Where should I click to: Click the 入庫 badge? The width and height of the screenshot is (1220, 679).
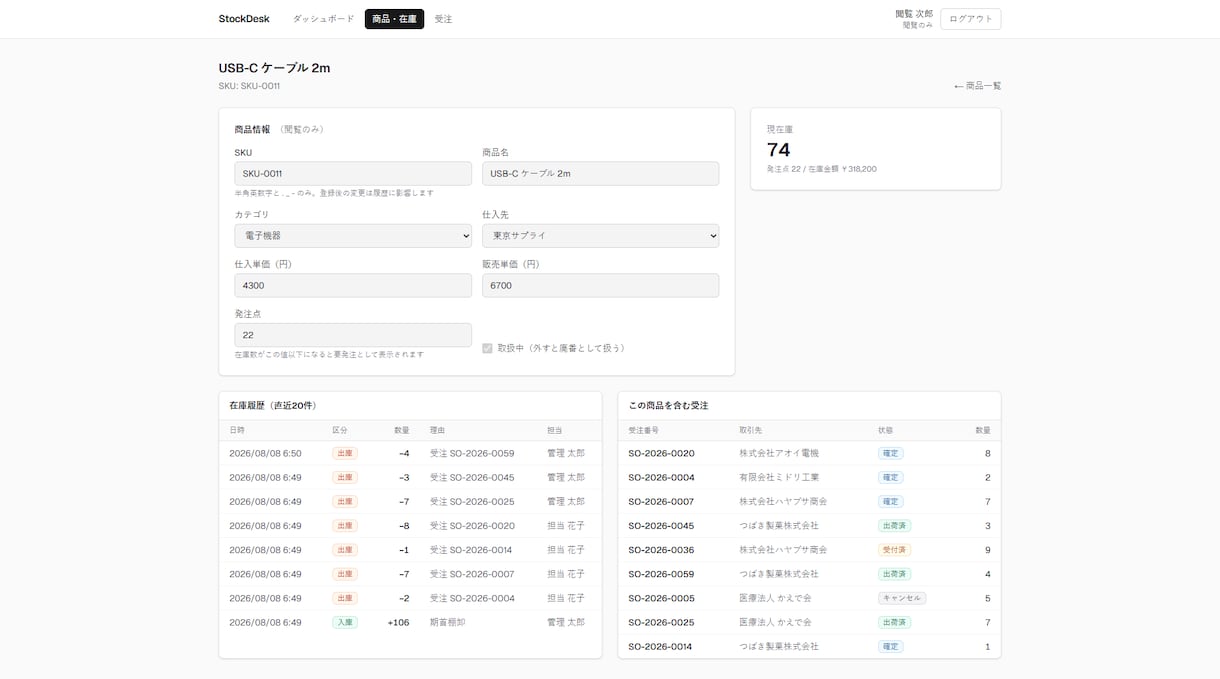(344, 622)
